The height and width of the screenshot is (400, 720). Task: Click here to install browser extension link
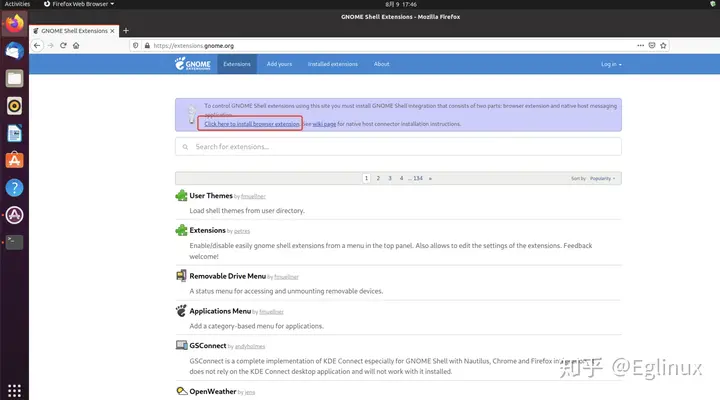252,124
